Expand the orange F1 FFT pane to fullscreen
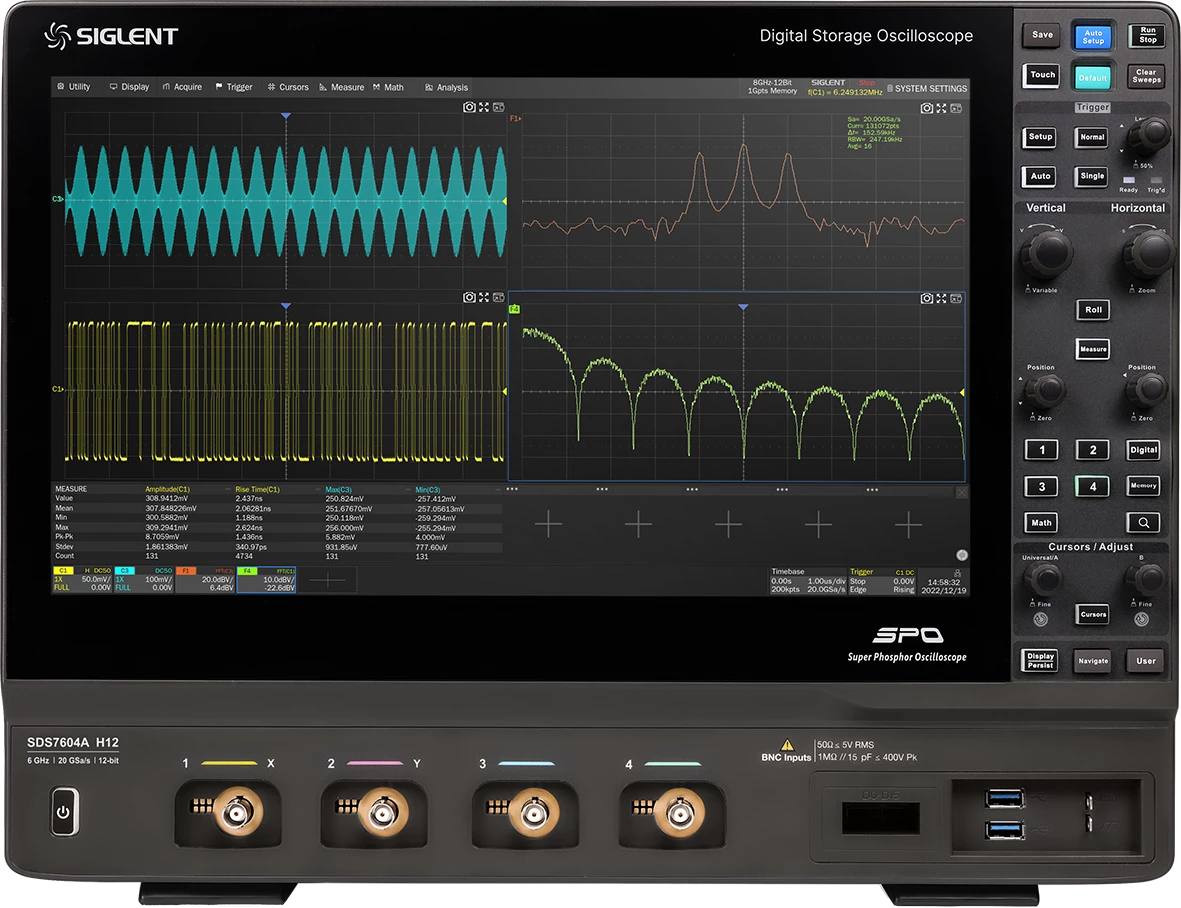 (941, 108)
